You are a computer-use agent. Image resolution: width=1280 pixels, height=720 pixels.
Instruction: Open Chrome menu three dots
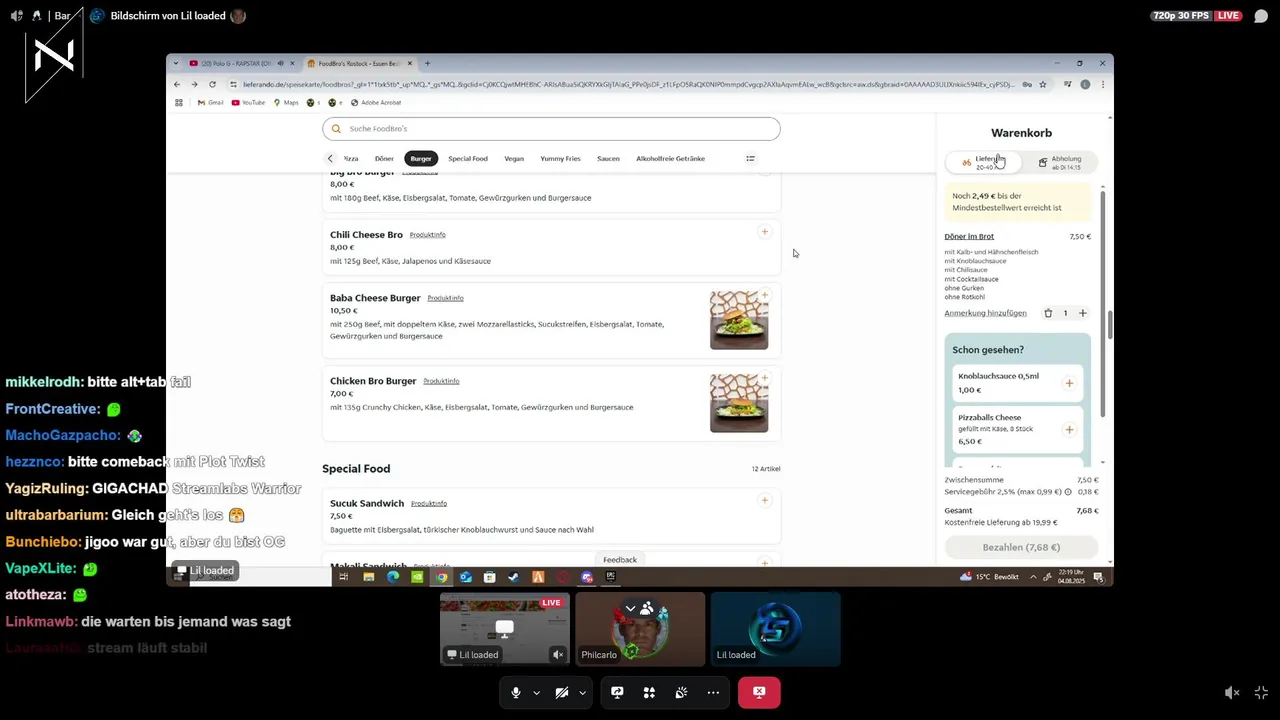point(1103,85)
